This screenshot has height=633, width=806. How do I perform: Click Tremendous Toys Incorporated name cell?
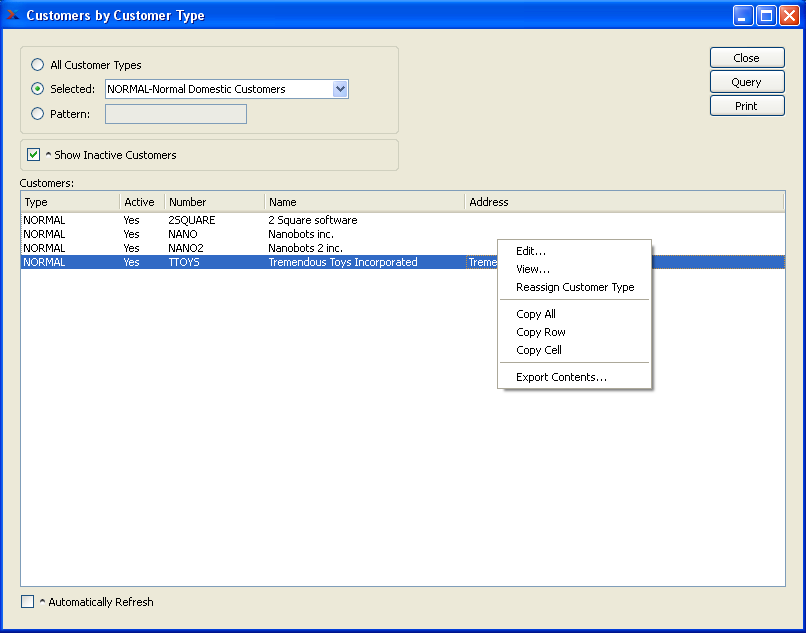[x=343, y=262]
